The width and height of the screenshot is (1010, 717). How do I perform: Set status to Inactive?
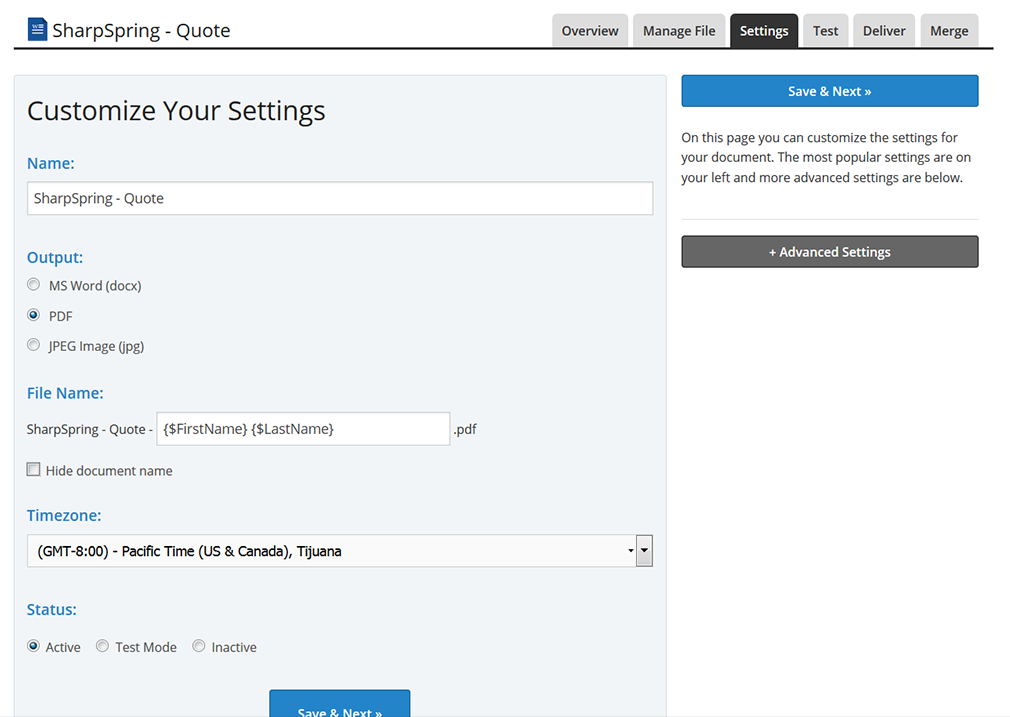(x=199, y=647)
